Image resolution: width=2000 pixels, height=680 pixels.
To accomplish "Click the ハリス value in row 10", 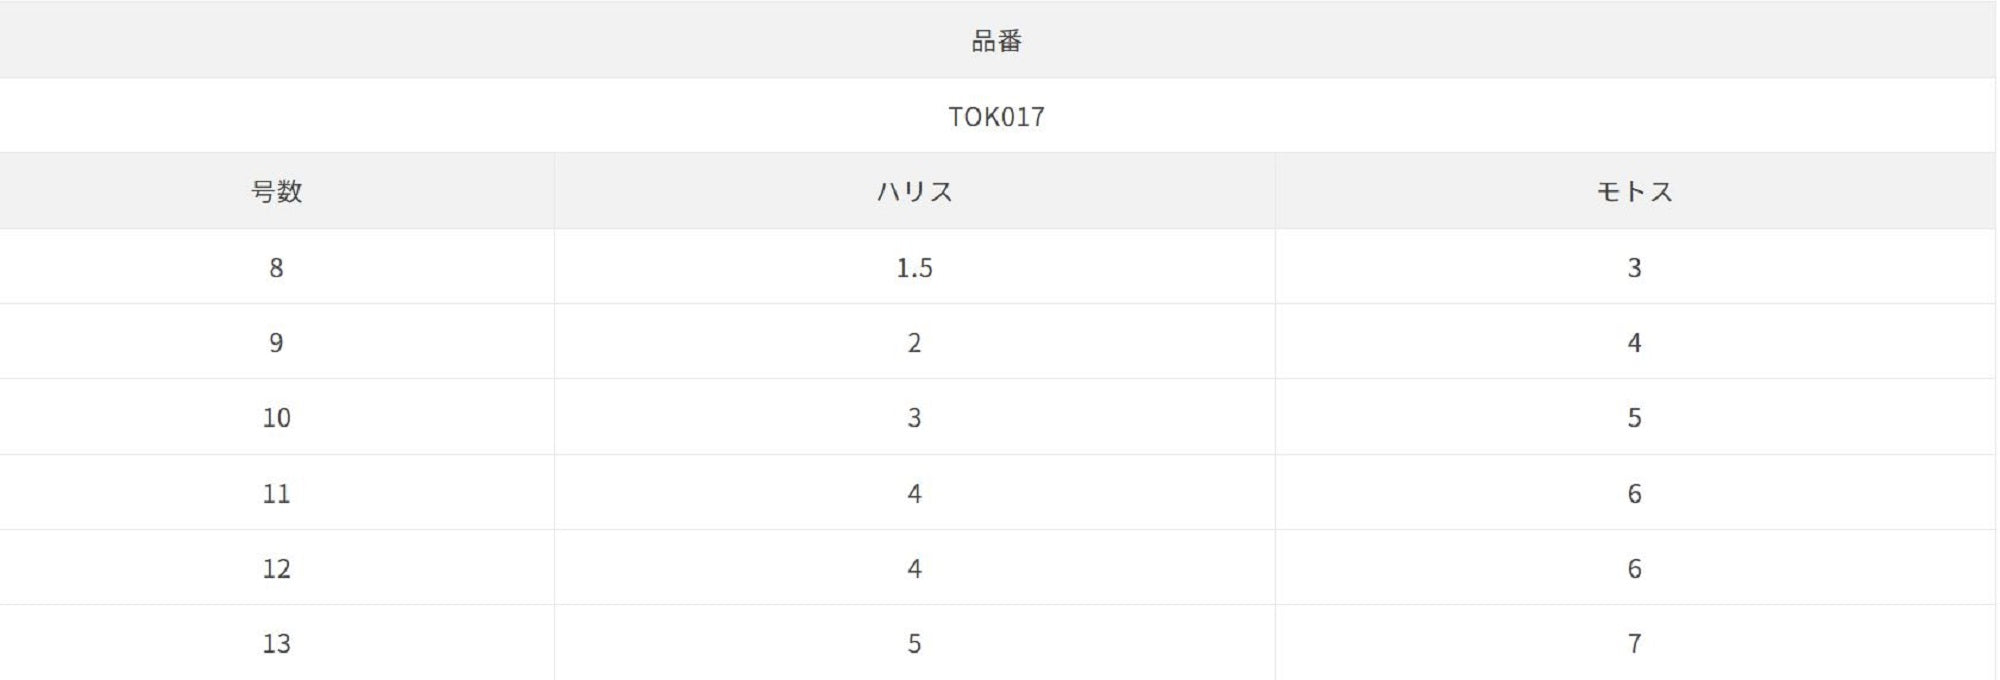I will point(914,418).
